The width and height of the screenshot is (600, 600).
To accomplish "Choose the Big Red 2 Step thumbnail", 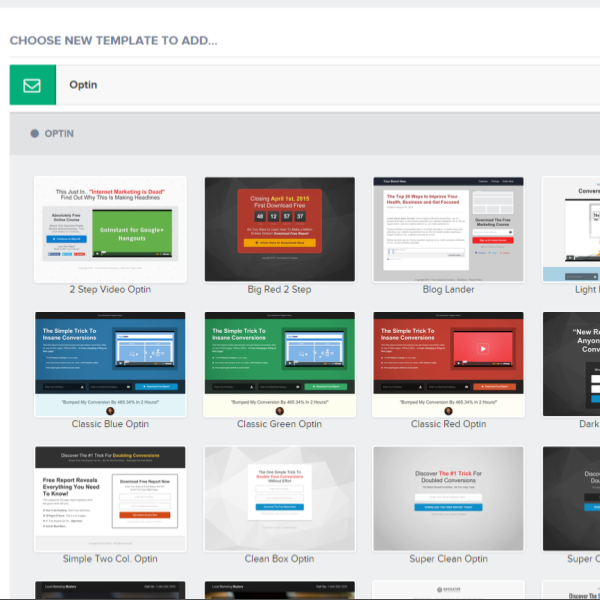I will (x=280, y=229).
